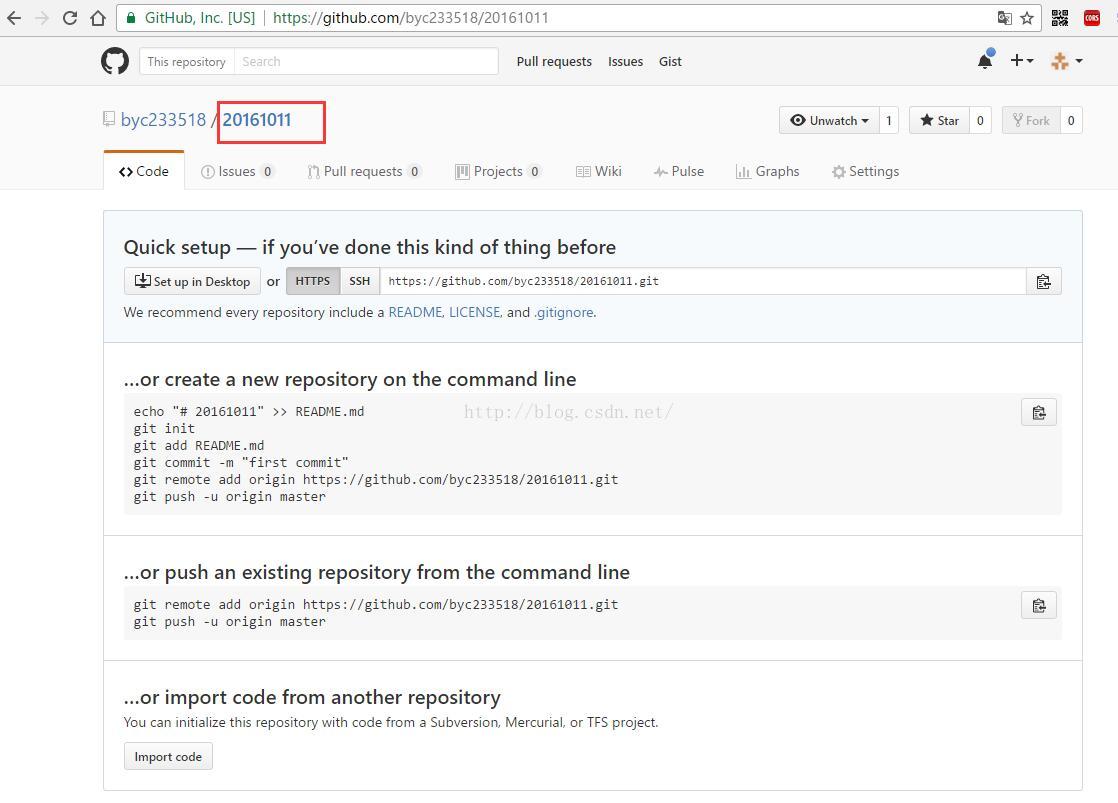Copy the quick setup clone URL
The image size is (1118, 803).
pyautogui.click(x=1044, y=281)
